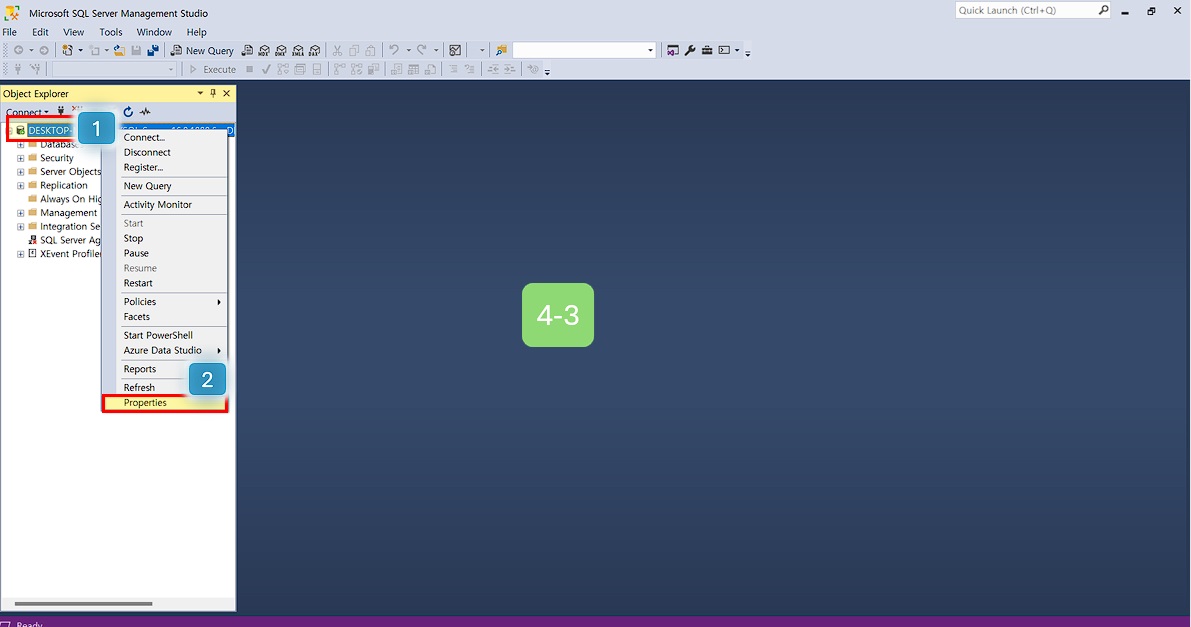Screen dimensions: 1191x627
Task: Click the Refresh icon in Object Explorer
Action: [128, 112]
